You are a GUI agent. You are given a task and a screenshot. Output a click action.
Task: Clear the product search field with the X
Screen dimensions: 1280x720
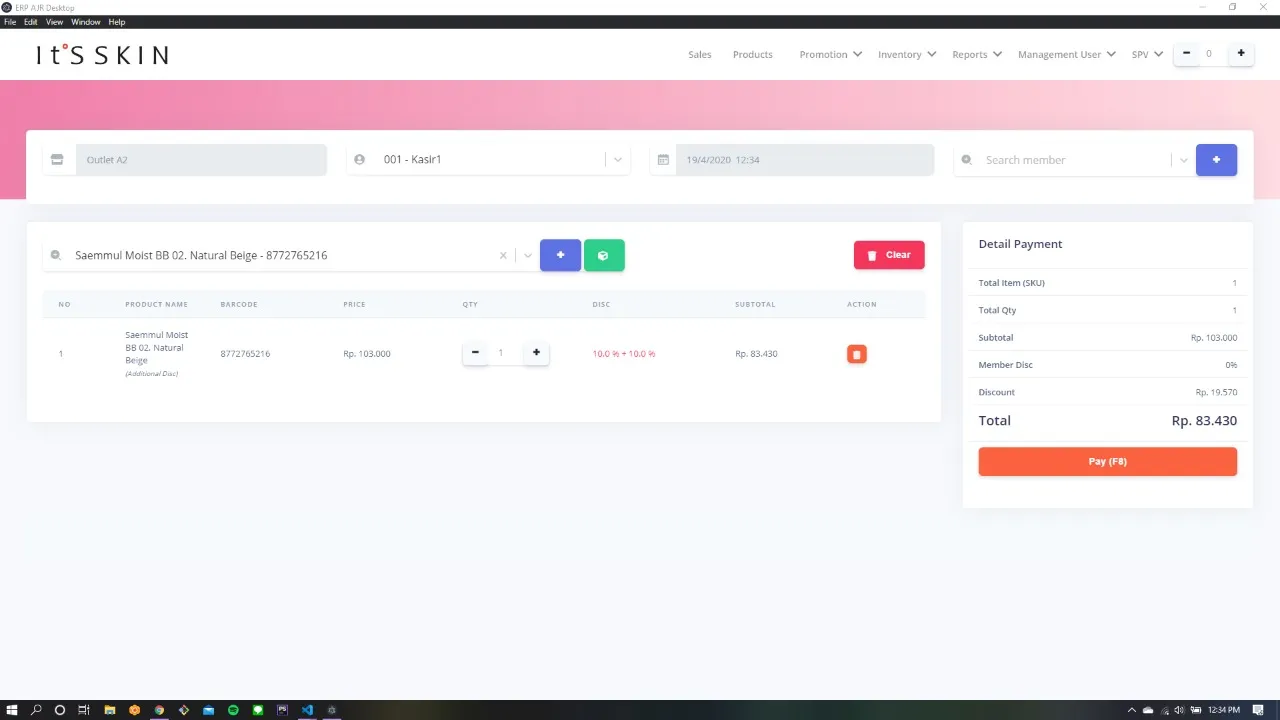click(x=503, y=255)
